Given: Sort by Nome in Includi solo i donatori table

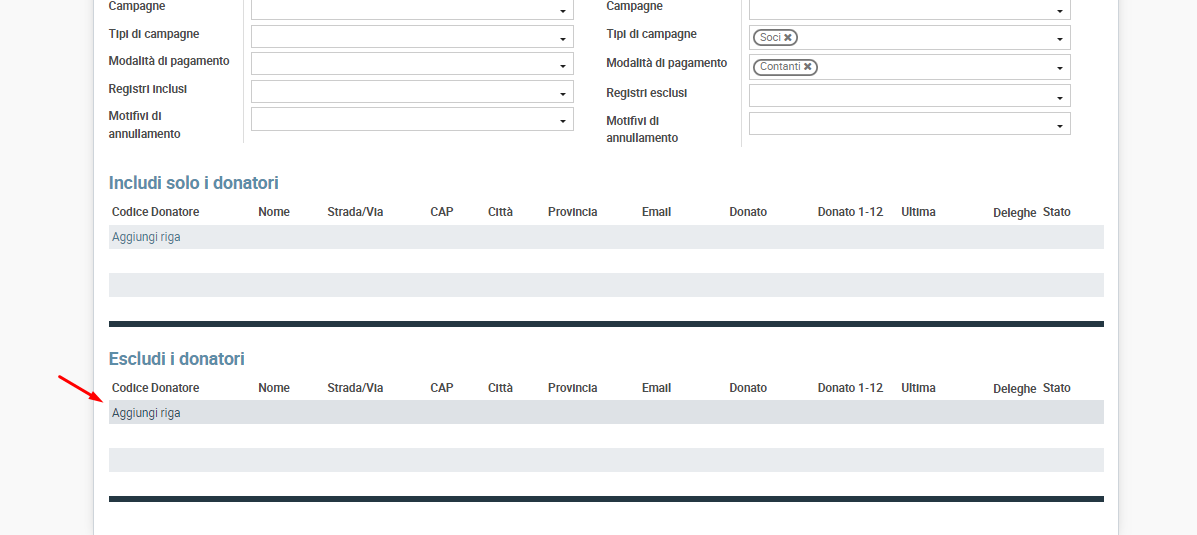Looking at the screenshot, I should click(x=273, y=212).
